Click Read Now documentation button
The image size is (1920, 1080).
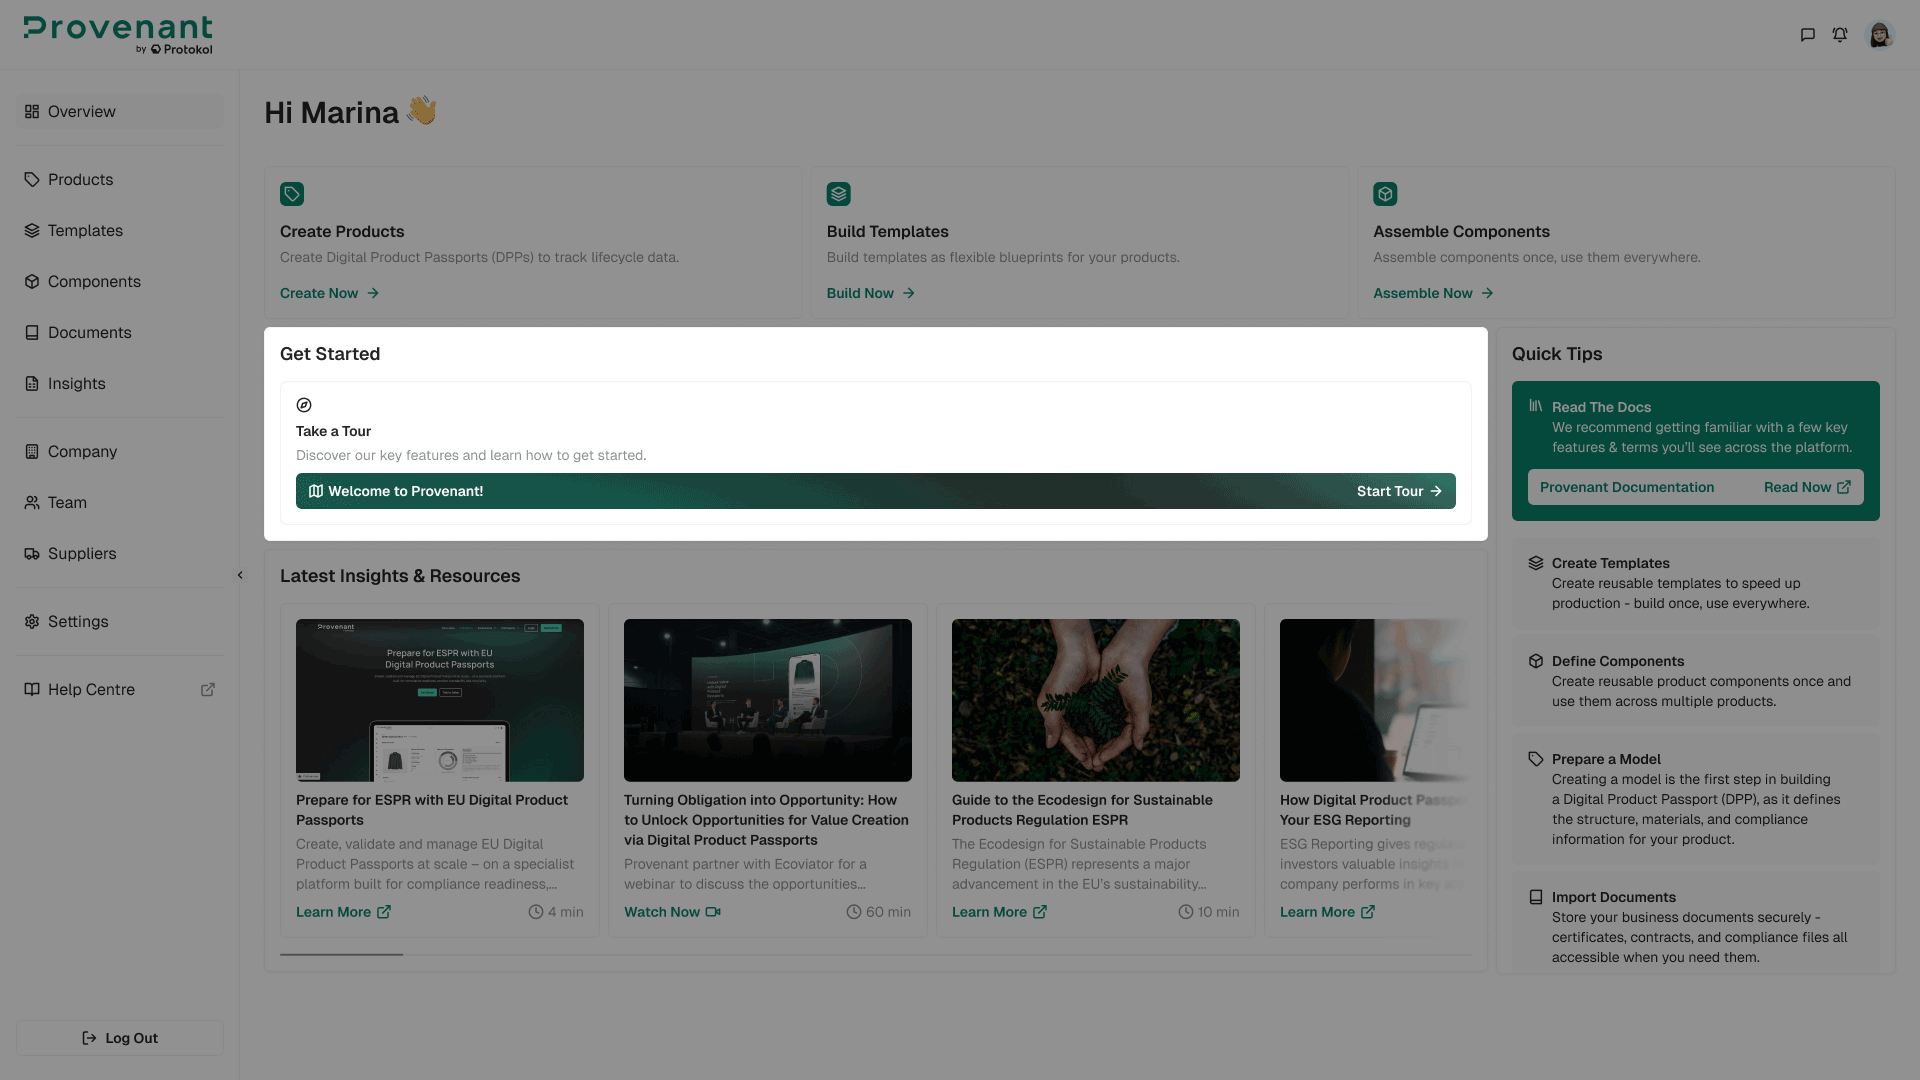coord(1807,487)
